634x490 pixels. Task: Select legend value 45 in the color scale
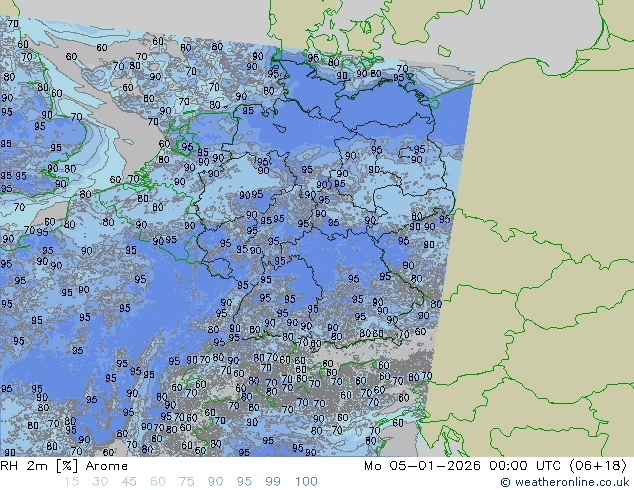point(129,482)
